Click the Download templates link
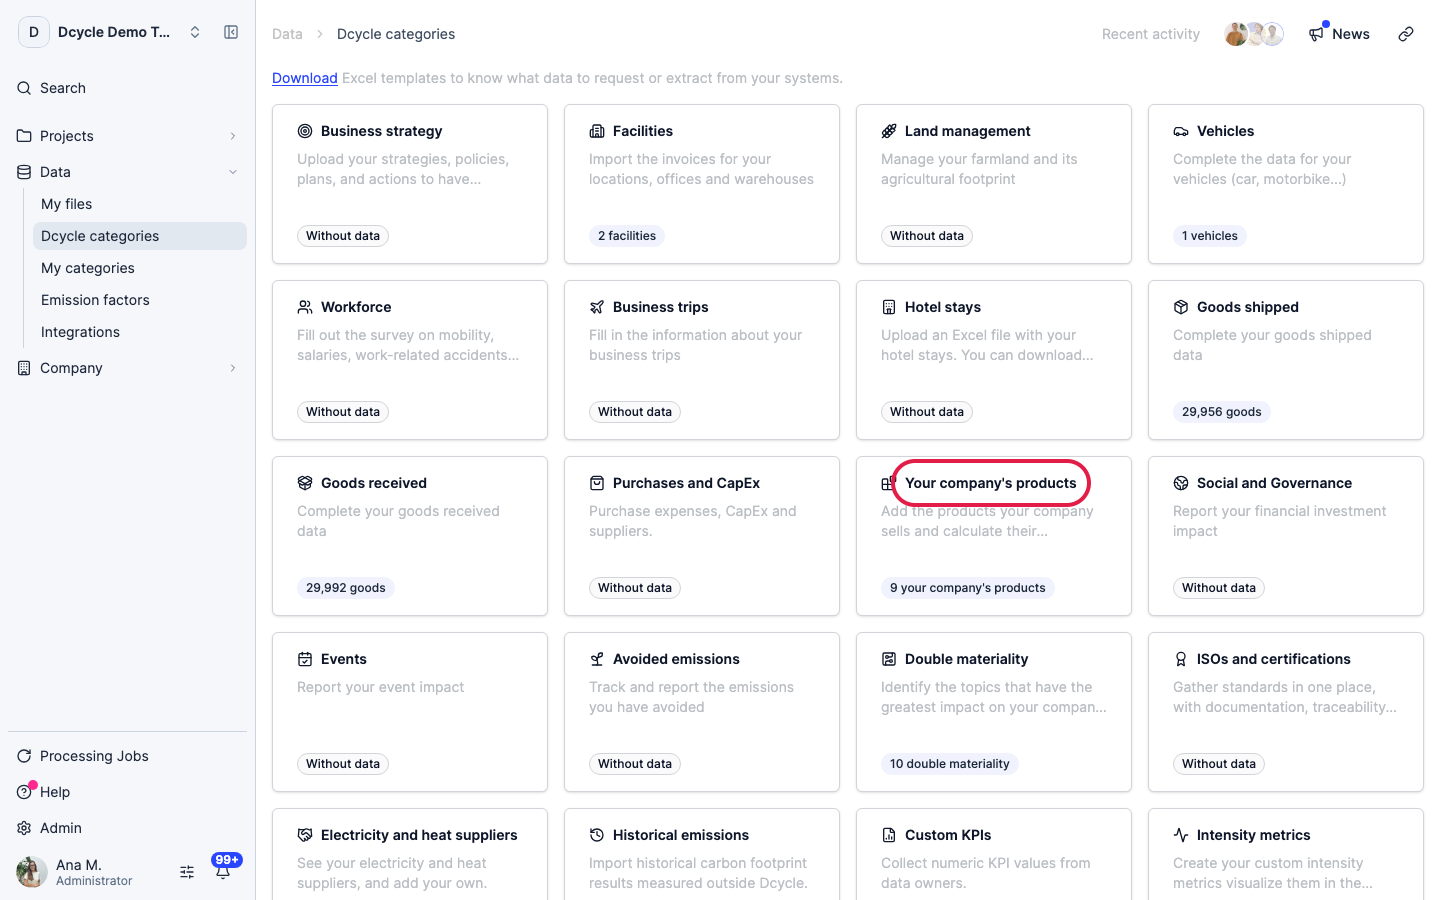Image resolution: width=1440 pixels, height=900 pixels. pos(305,78)
